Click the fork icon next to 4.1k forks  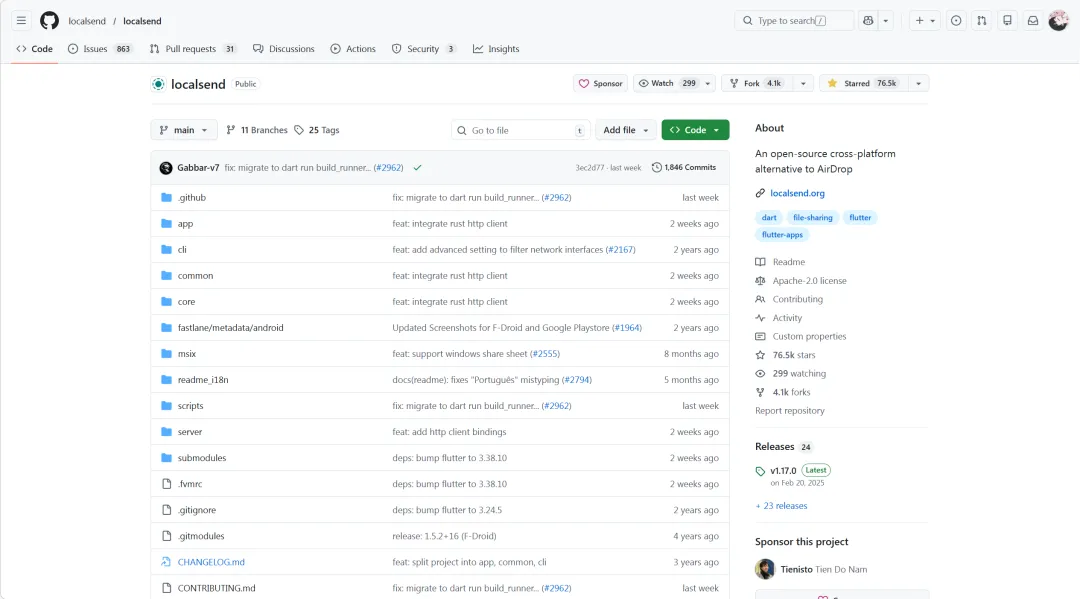760,392
